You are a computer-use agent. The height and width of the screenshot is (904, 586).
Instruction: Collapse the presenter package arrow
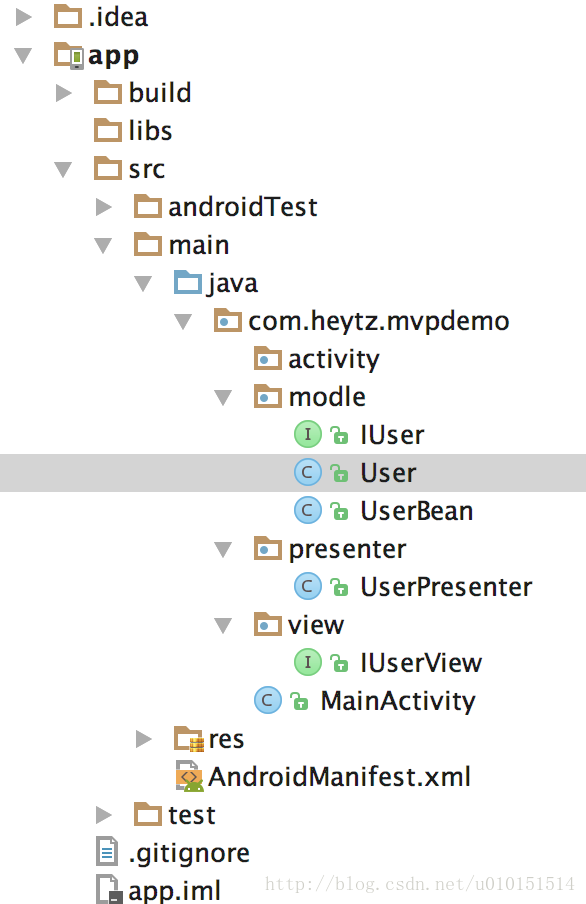(x=223, y=549)
